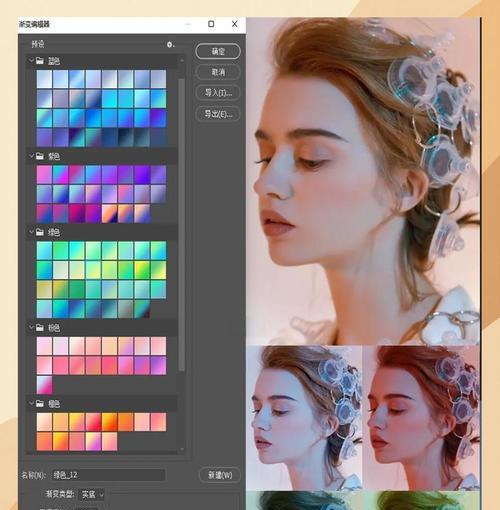Open the presets gear settings menu

click(171, 44)
